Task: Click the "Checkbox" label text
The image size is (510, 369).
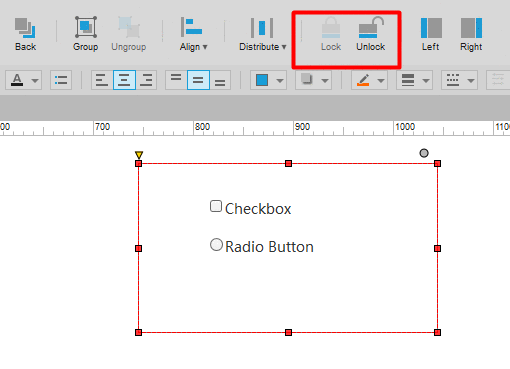Action: tap(258, 209)
